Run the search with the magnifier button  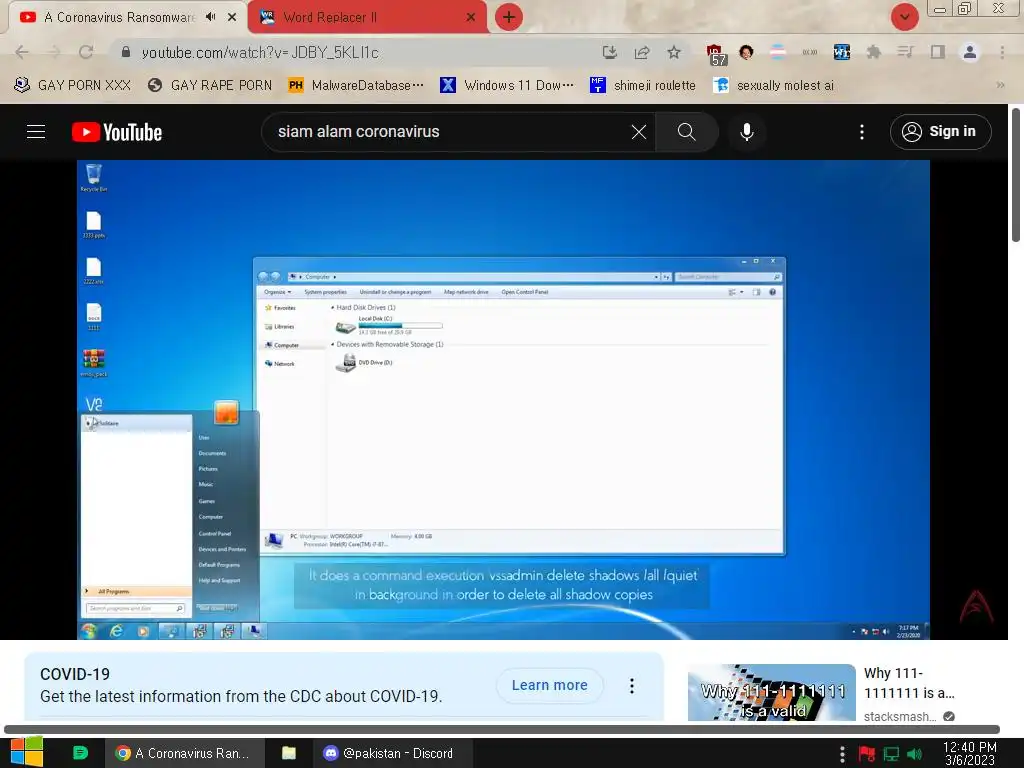coord(686,132)
